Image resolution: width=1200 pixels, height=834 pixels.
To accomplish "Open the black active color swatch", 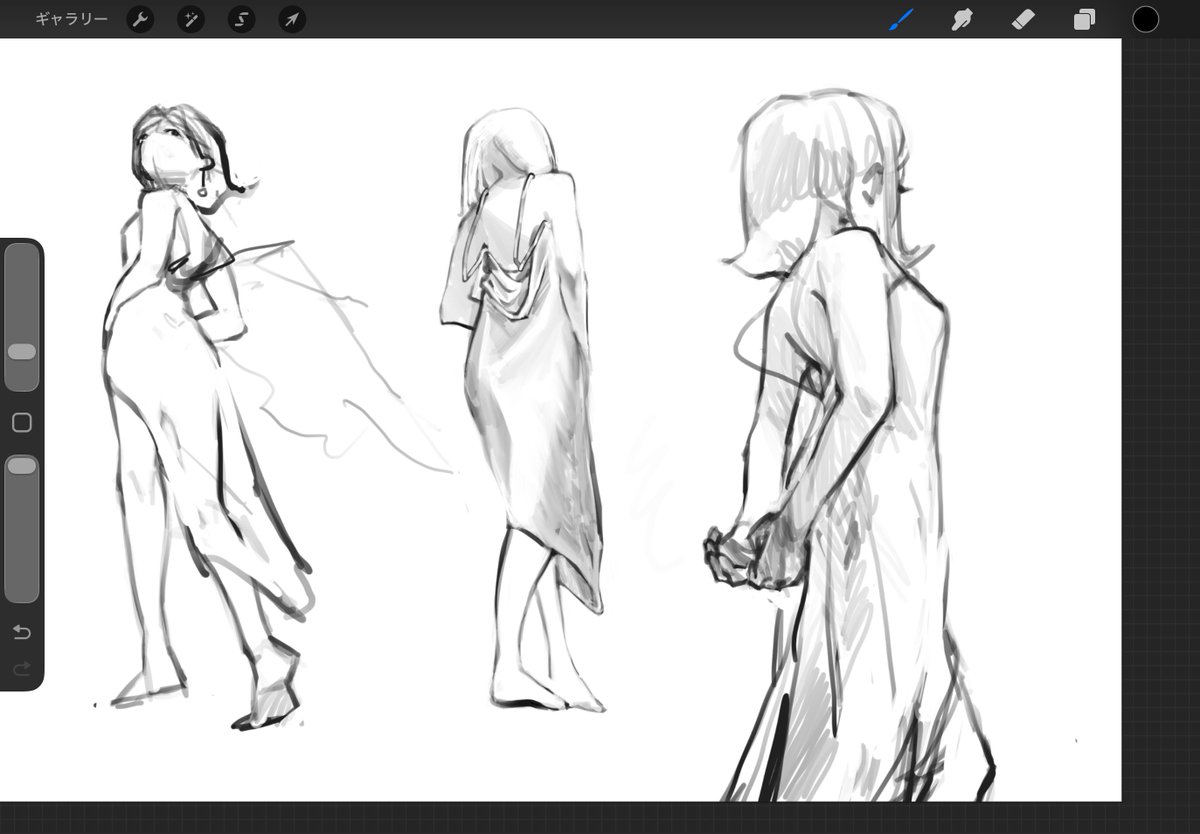I will click(x=1145, y=19).
